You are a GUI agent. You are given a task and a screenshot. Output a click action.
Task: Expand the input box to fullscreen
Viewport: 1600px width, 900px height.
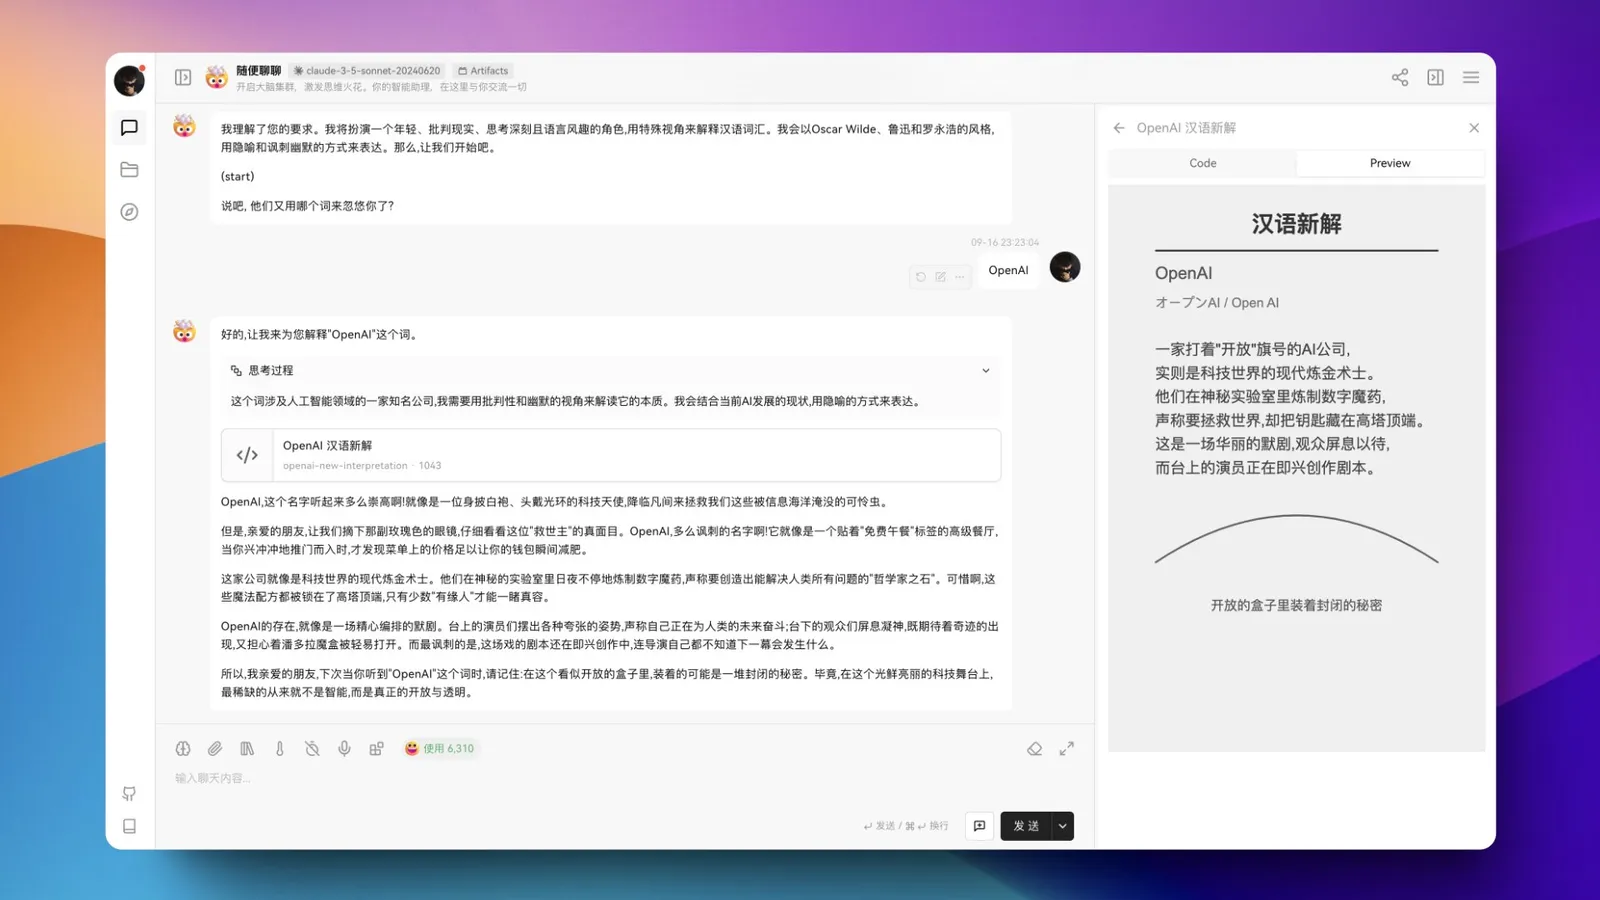[x=1067, y=748]
